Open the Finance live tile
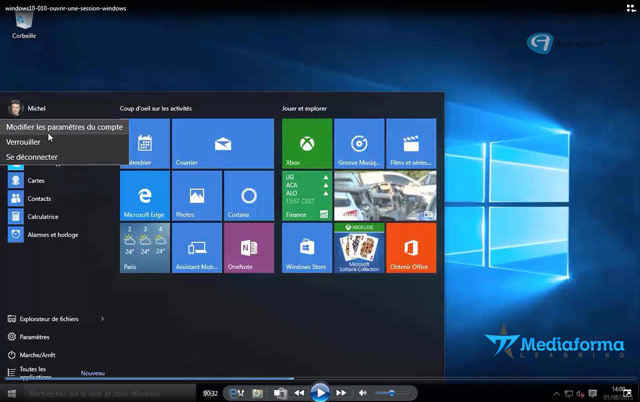The image size is (640, 402). point(307,195)
